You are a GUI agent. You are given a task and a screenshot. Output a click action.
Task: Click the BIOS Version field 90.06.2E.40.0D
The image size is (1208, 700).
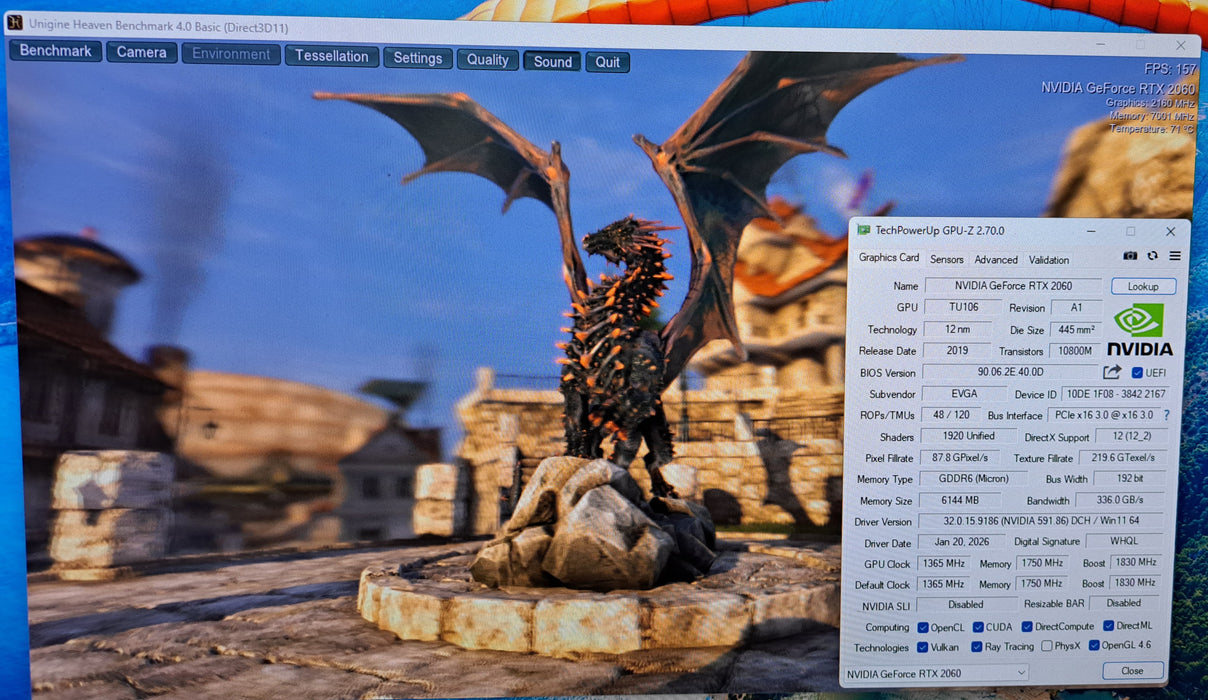pyautogui.click(x=1009, y=372)
